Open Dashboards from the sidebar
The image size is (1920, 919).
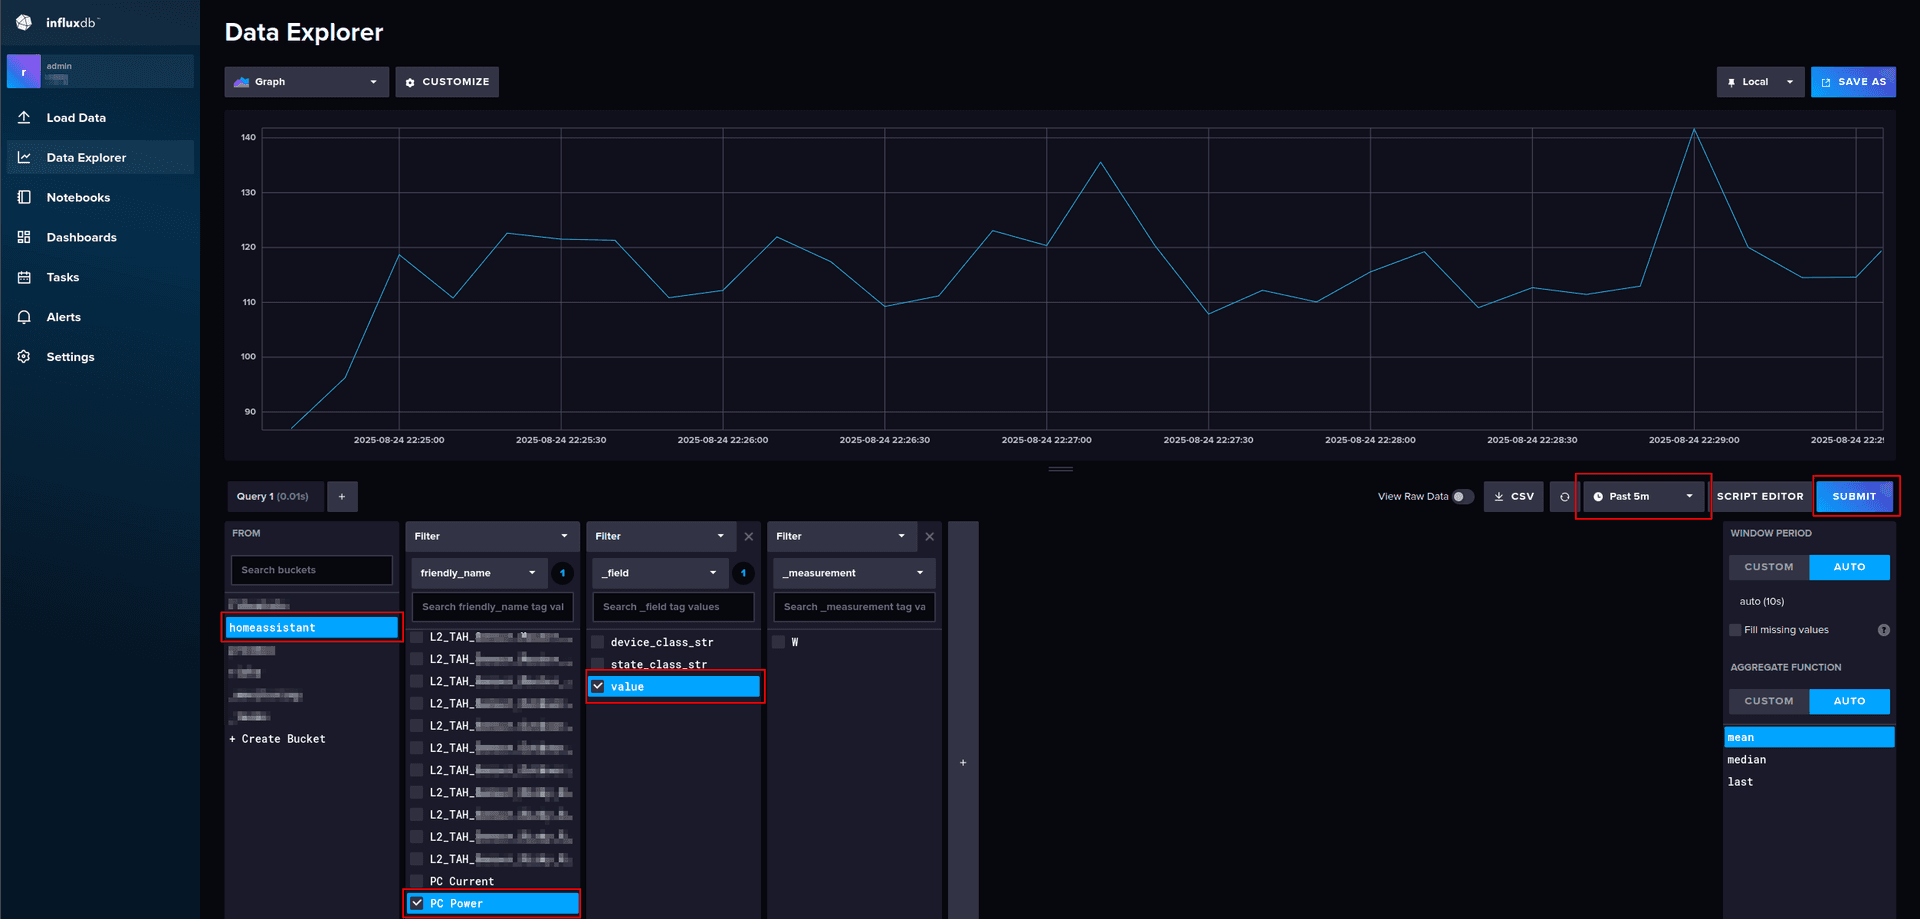pos(24,237)
